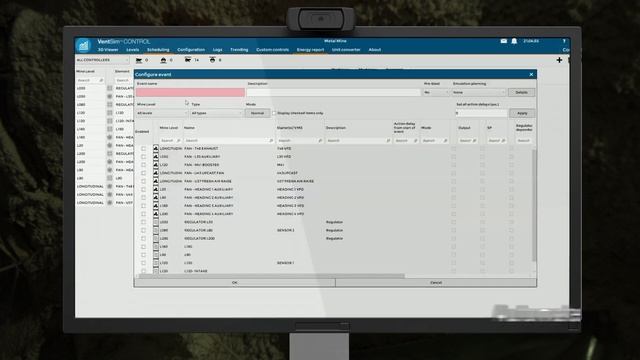Focus the event Description field
This screenshot has width=640, height=360.
(333, 93)
